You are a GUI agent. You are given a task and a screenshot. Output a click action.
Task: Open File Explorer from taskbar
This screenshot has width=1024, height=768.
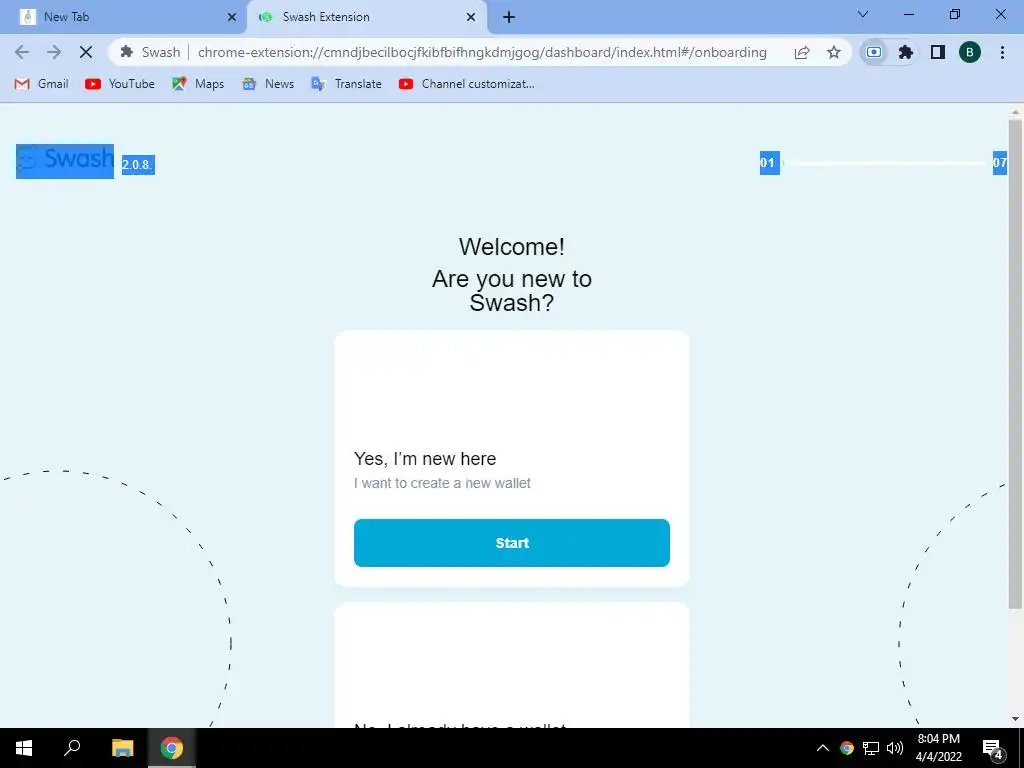point(122,748)
